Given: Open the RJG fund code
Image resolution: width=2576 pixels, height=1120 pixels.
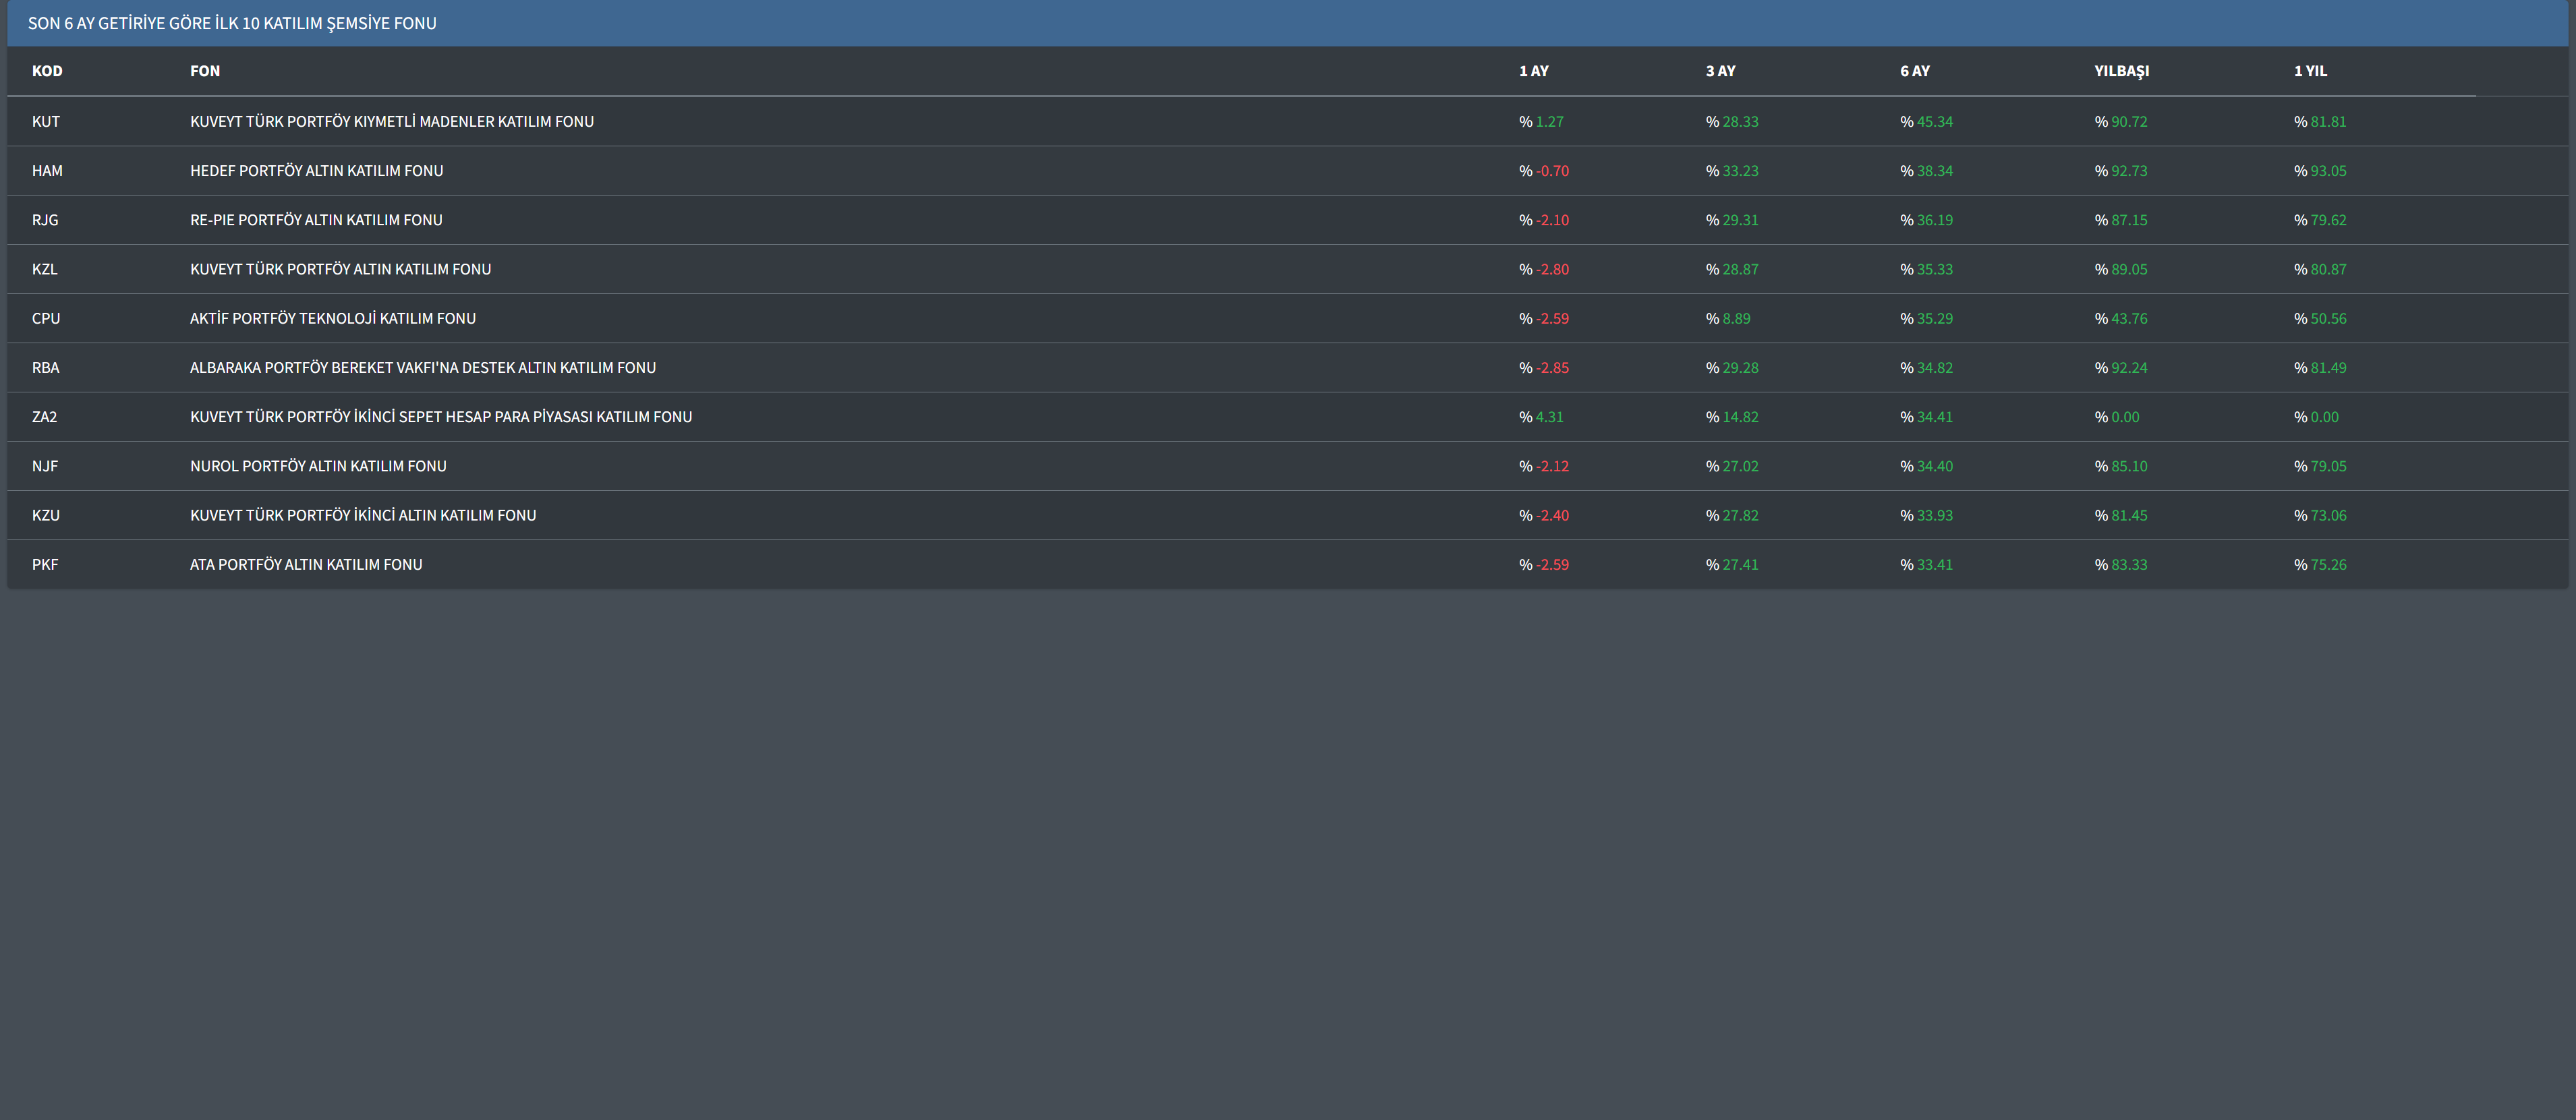Looking at the screenshot, I should [x=45, y=220].
